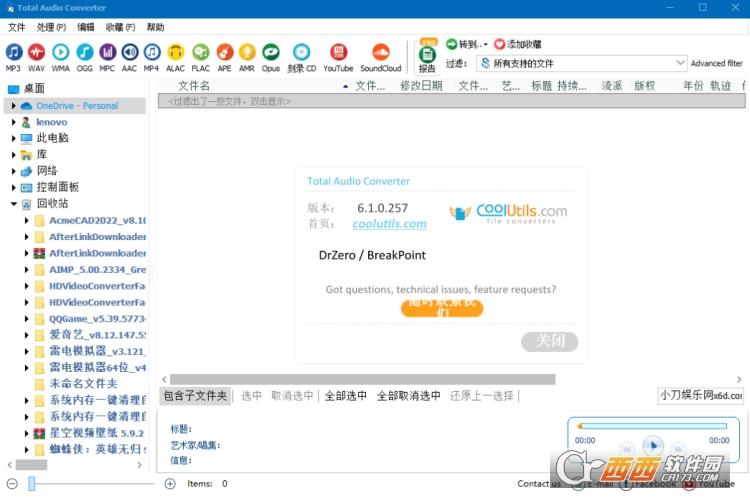Click the 报告 report icon
The image size is (750, 498).
(427, 56)
